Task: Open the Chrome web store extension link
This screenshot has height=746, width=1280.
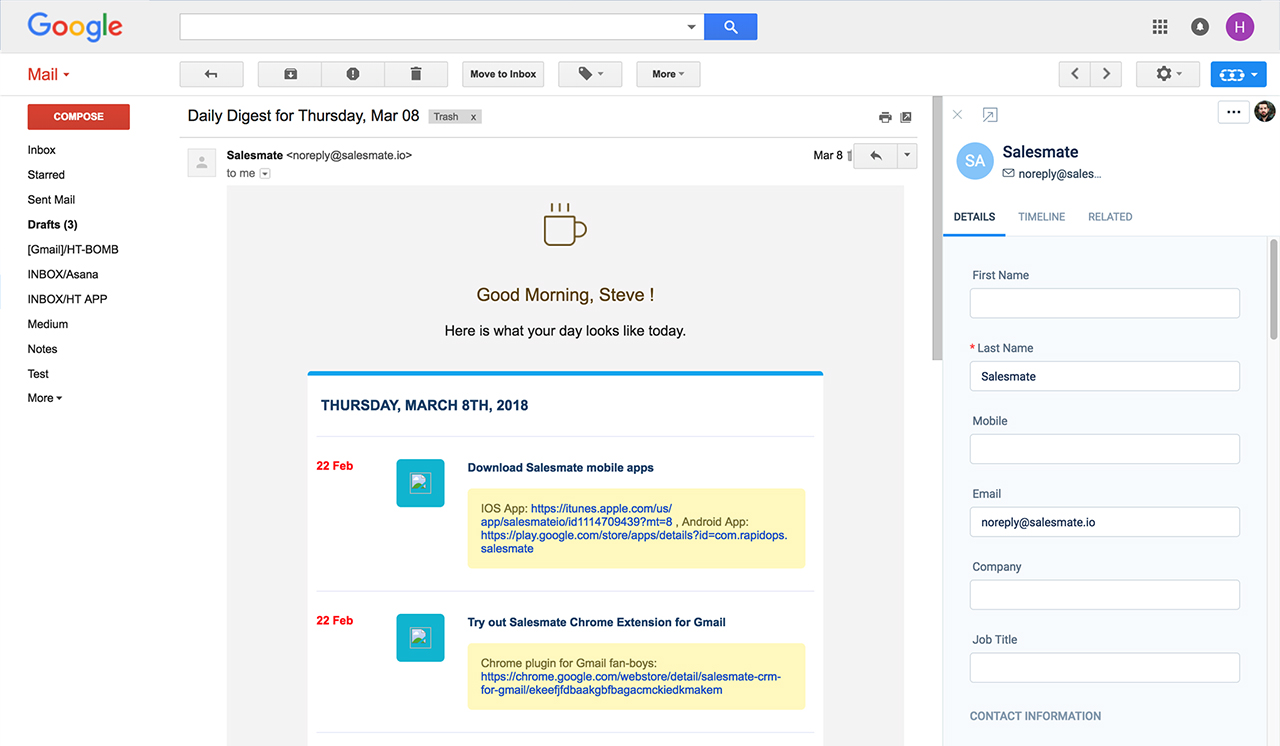Action: click(631, 683)
